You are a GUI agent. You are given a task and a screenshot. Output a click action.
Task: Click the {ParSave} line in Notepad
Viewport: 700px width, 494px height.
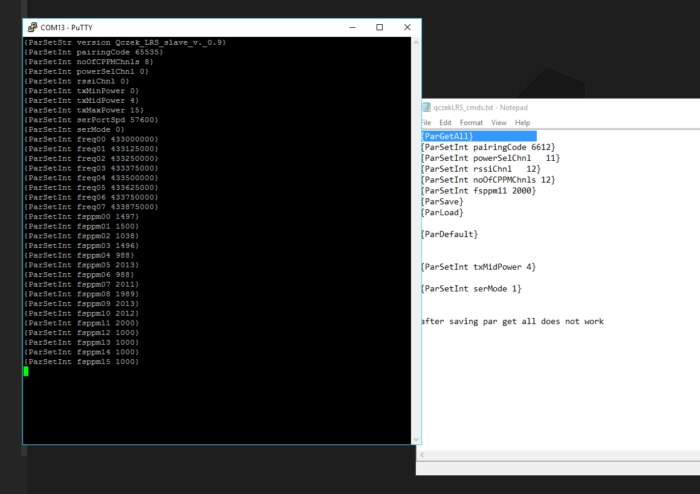[442, 201]
